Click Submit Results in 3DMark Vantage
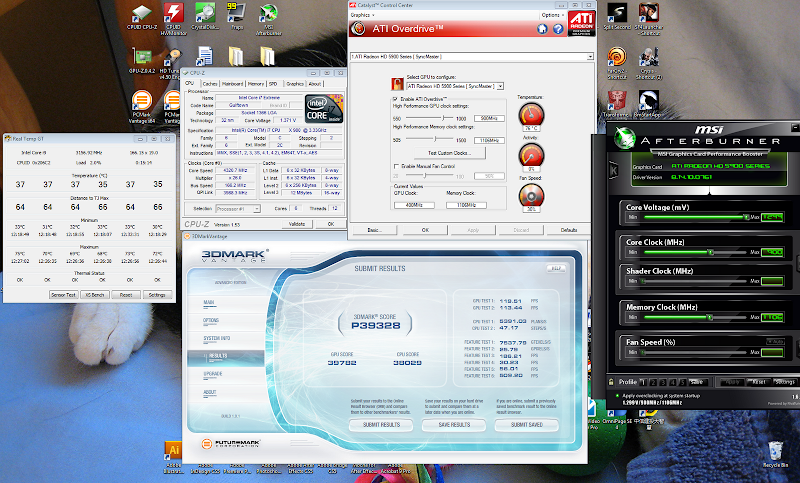 click(381, 424)
